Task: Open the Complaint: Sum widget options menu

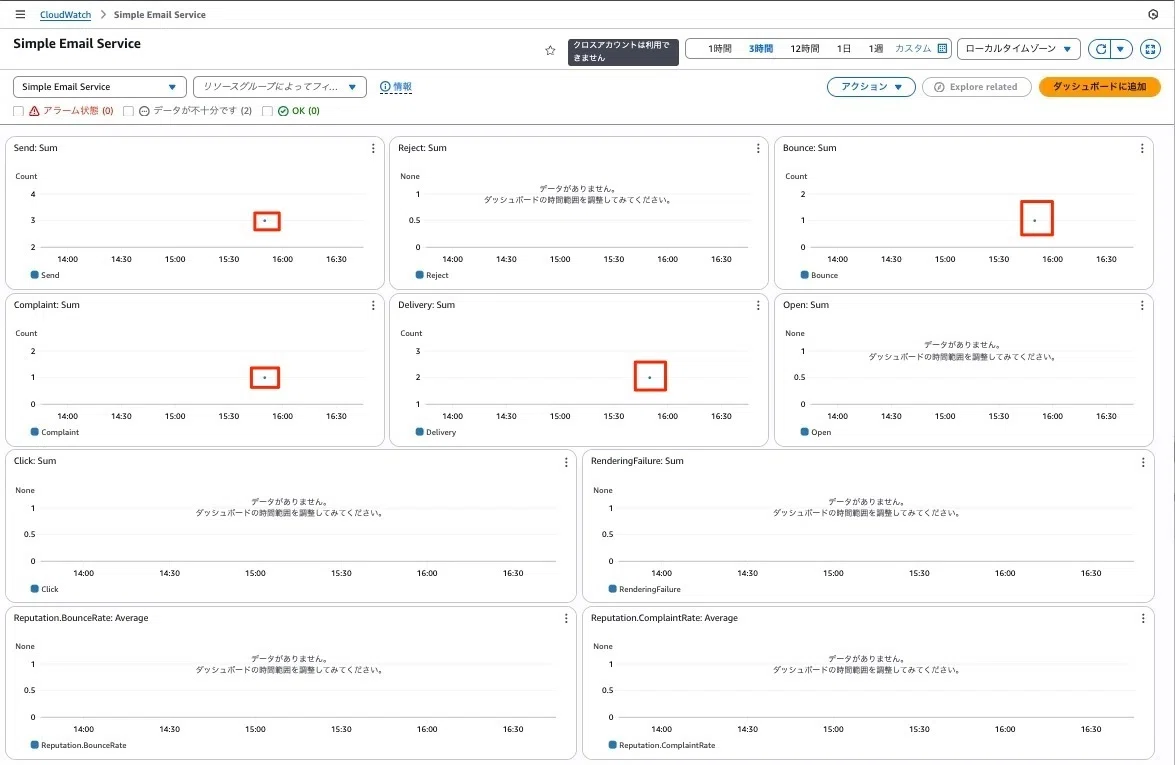Action: click(373, 306)
